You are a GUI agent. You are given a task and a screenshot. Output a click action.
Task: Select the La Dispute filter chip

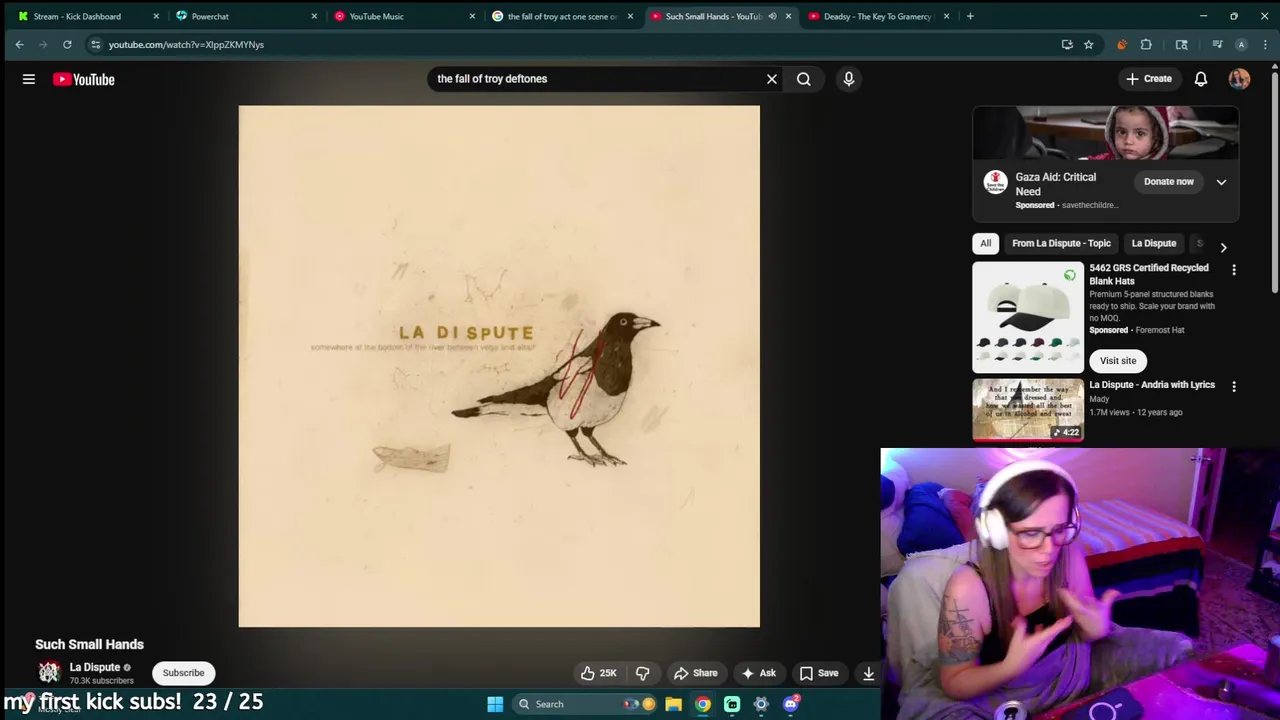1154,243
